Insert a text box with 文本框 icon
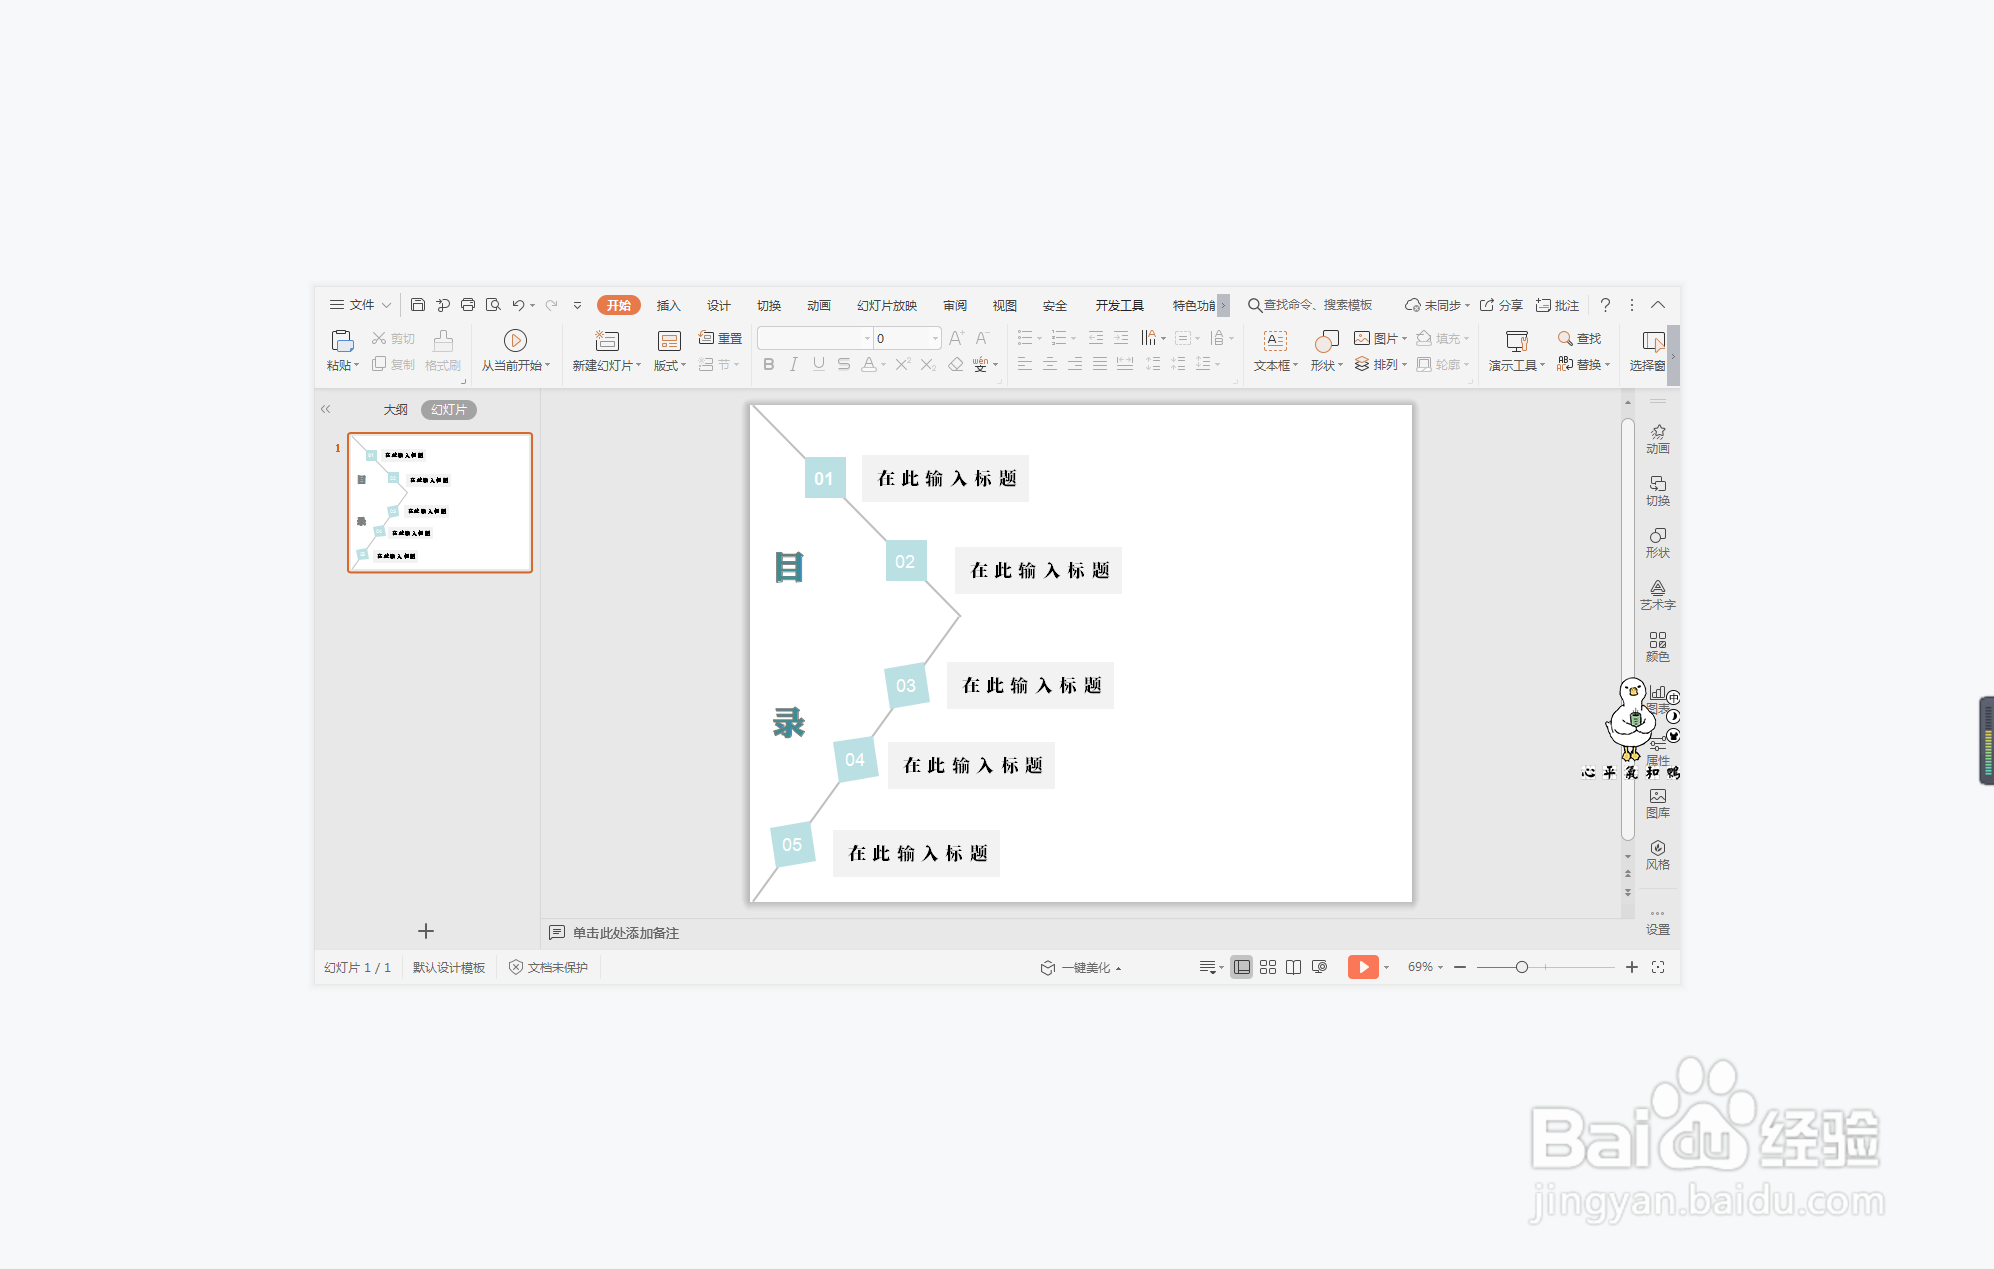Screen dimensions: 1994x1269 tap(1275, 341)
